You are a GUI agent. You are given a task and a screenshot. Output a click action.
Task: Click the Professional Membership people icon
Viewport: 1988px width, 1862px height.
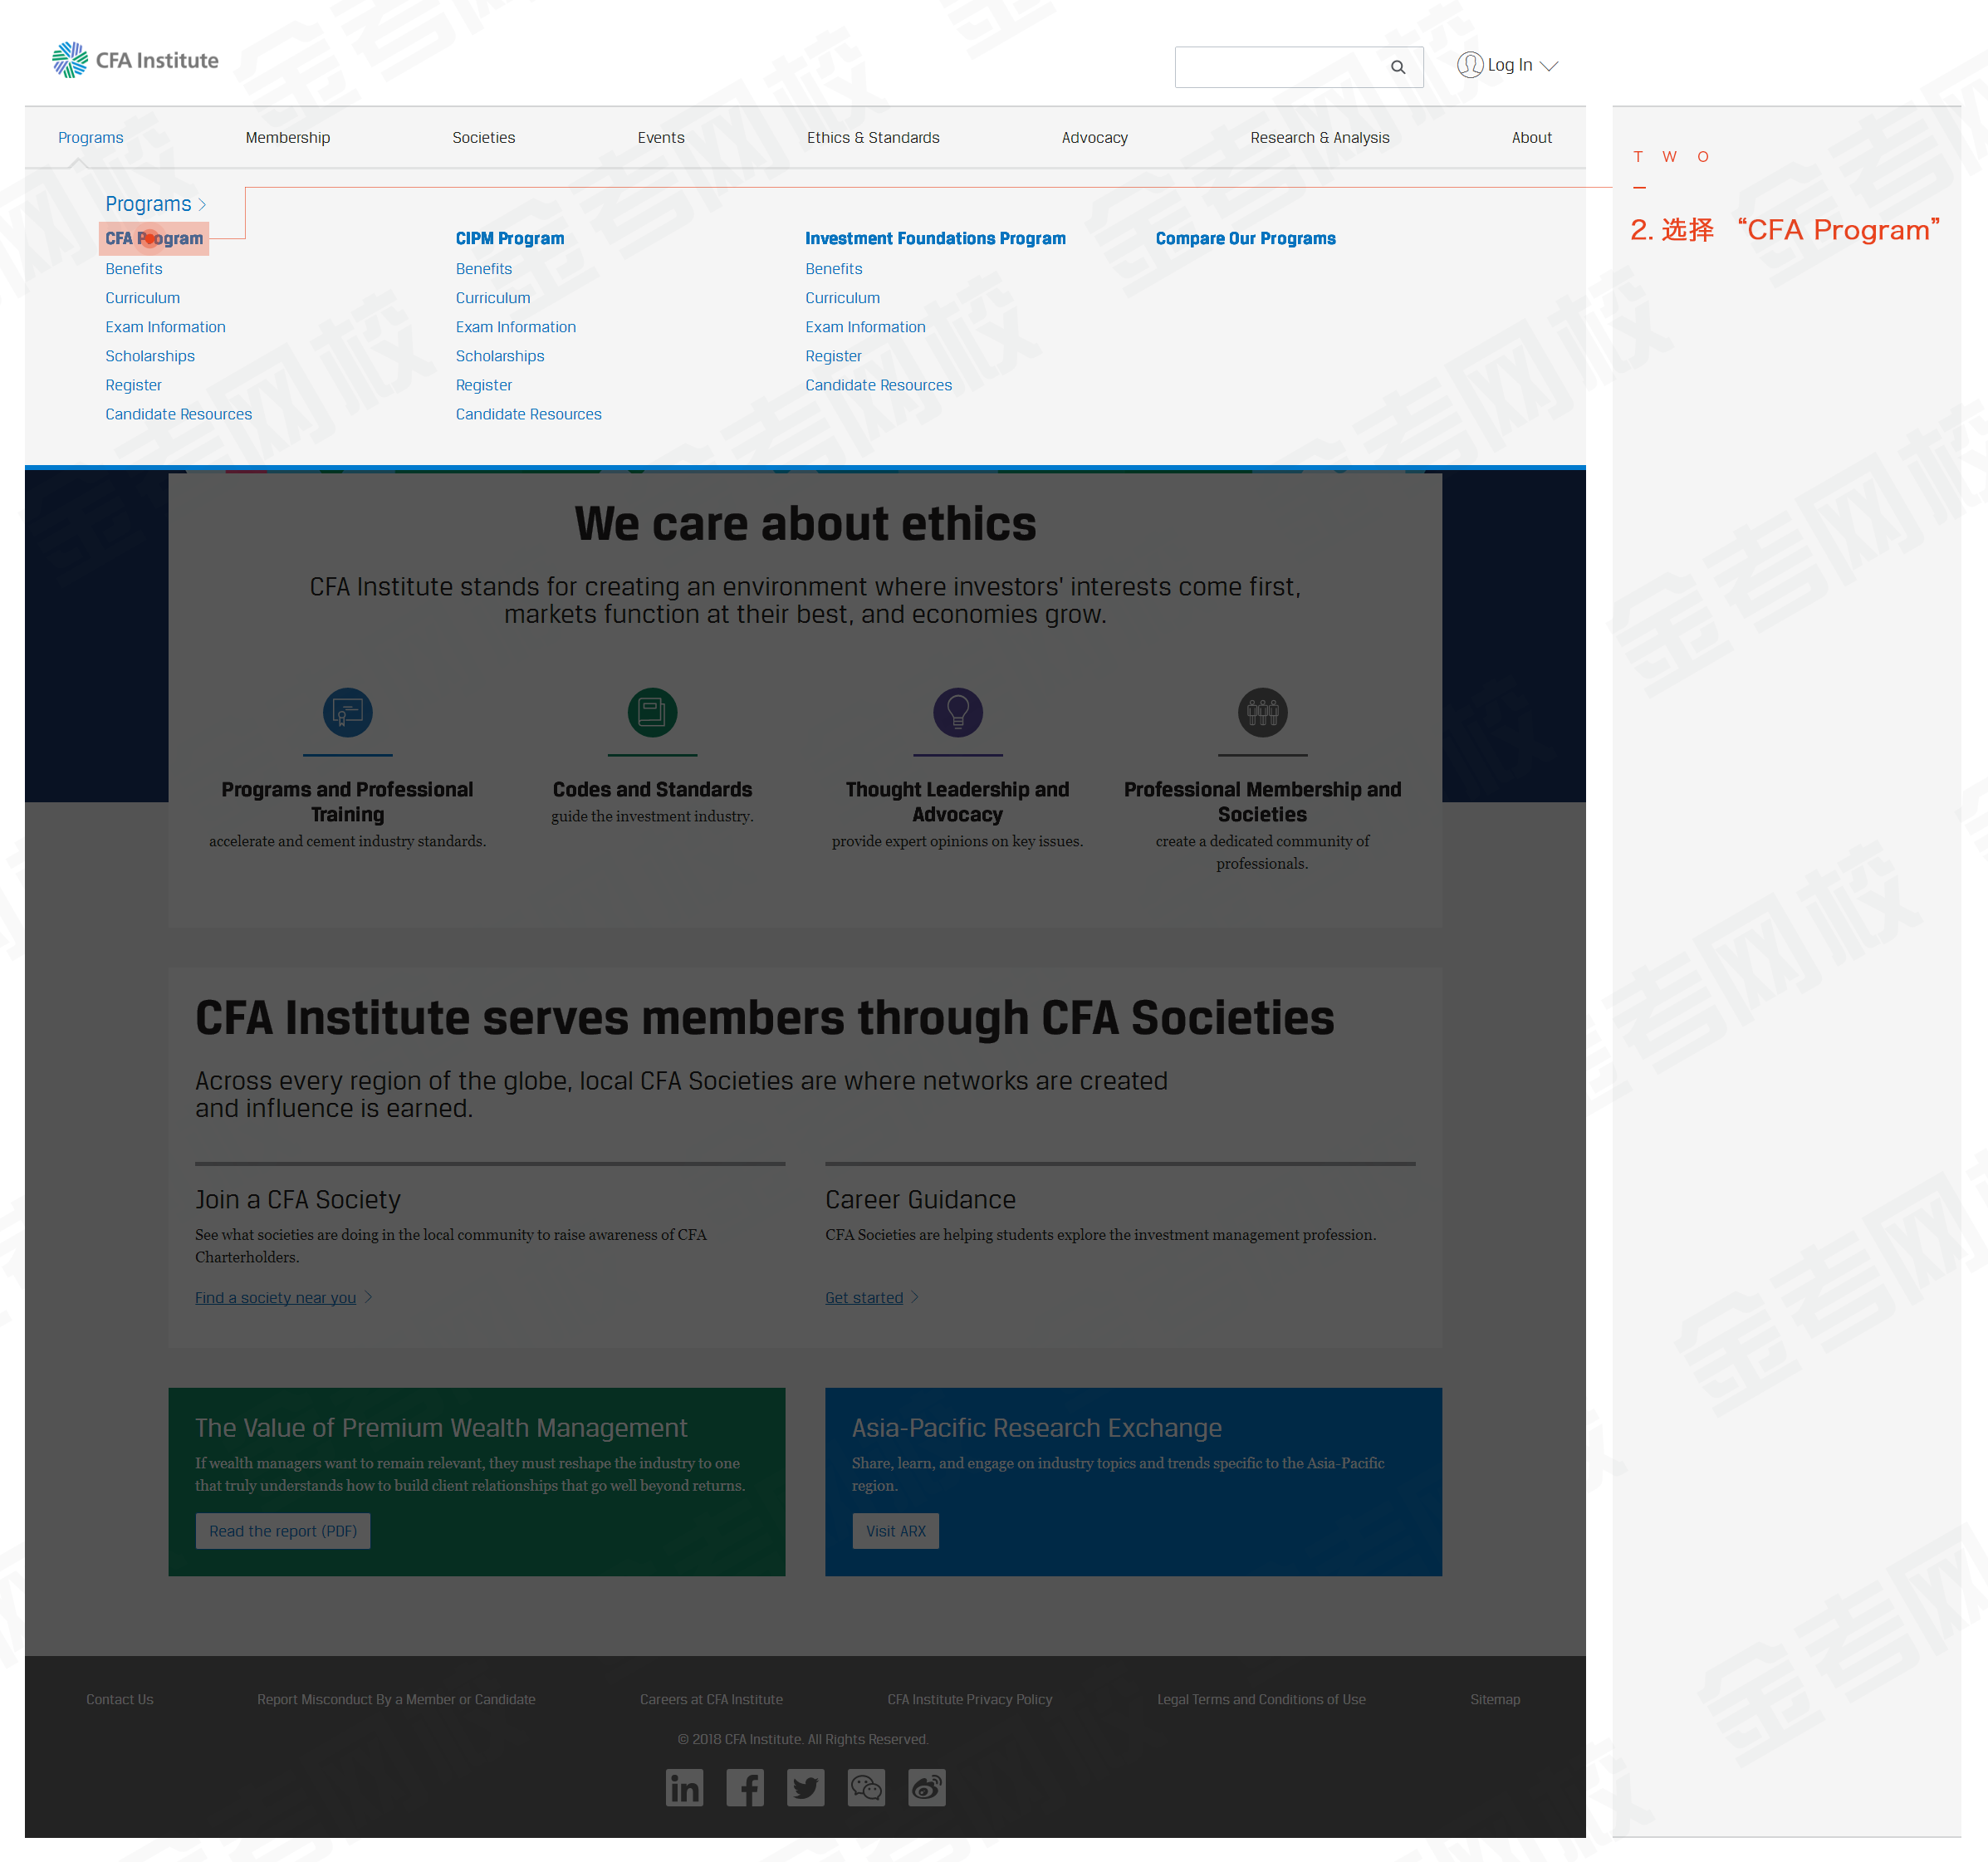tap(1263, 712)
